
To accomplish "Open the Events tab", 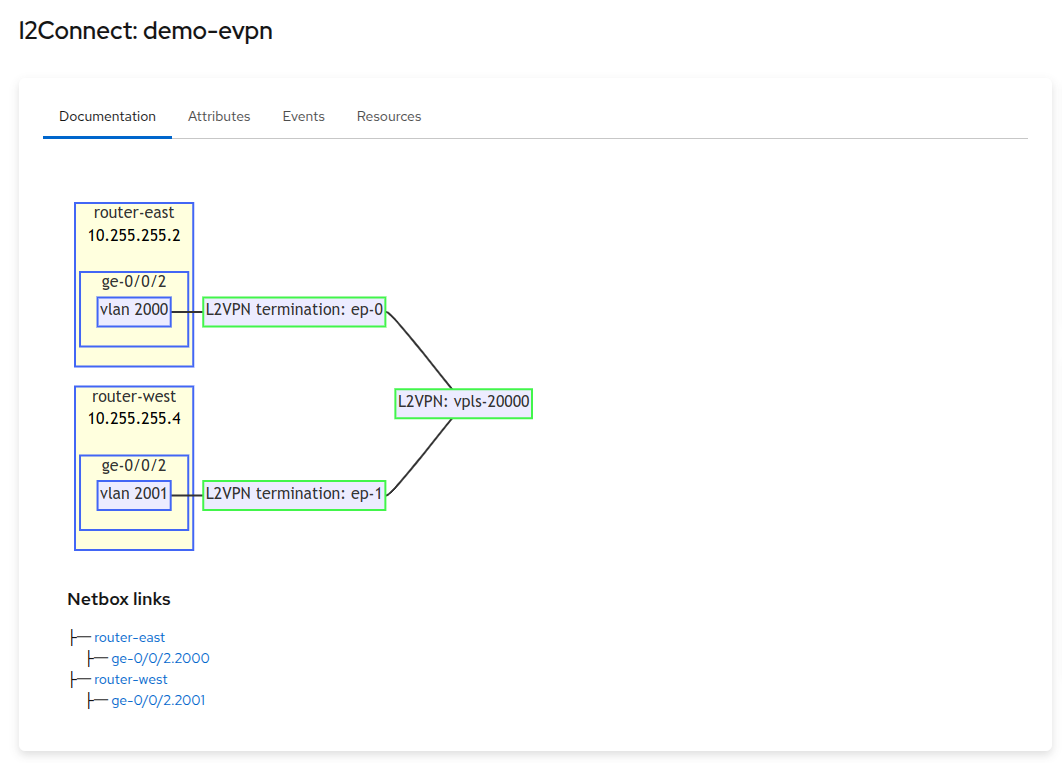I will pyautogui.click(x=303, y=116).
